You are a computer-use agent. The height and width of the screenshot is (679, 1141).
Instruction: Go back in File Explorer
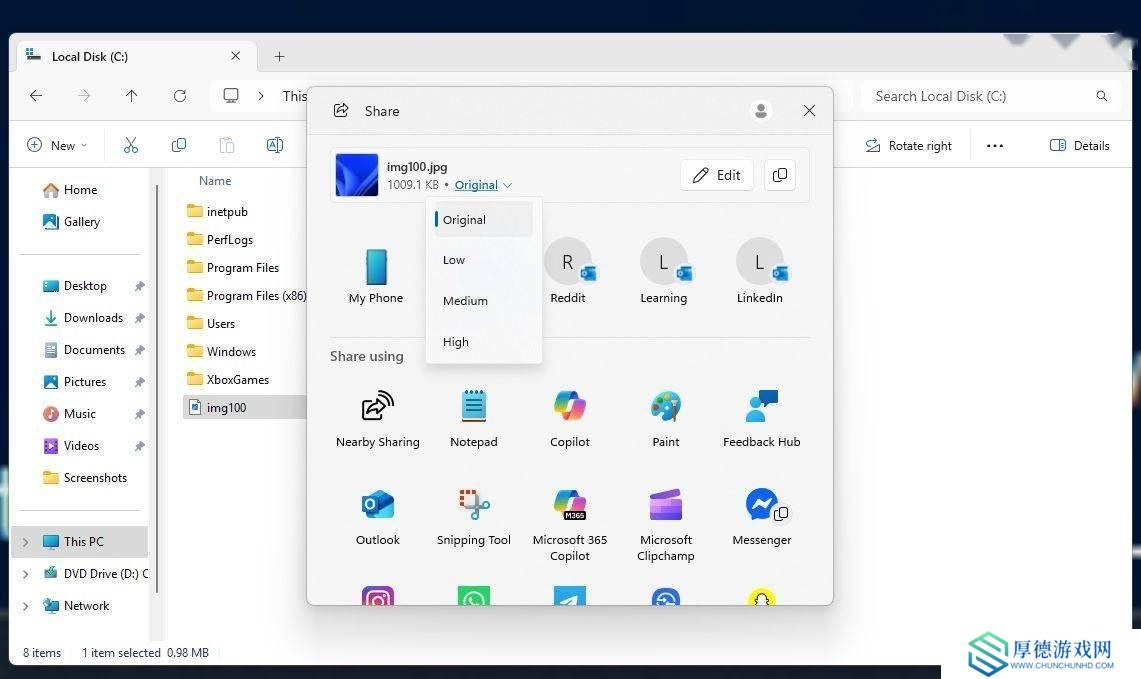[36, 95]
